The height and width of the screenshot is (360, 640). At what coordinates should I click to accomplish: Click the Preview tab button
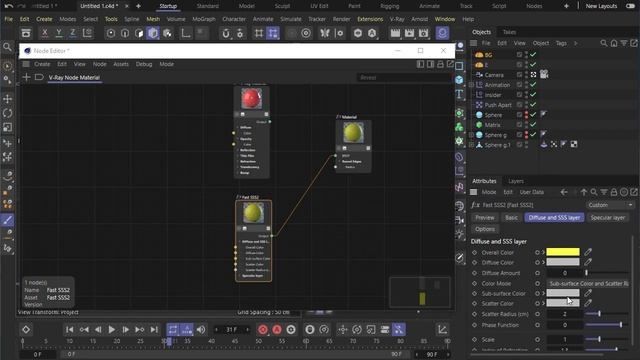[x=484, y=218]
